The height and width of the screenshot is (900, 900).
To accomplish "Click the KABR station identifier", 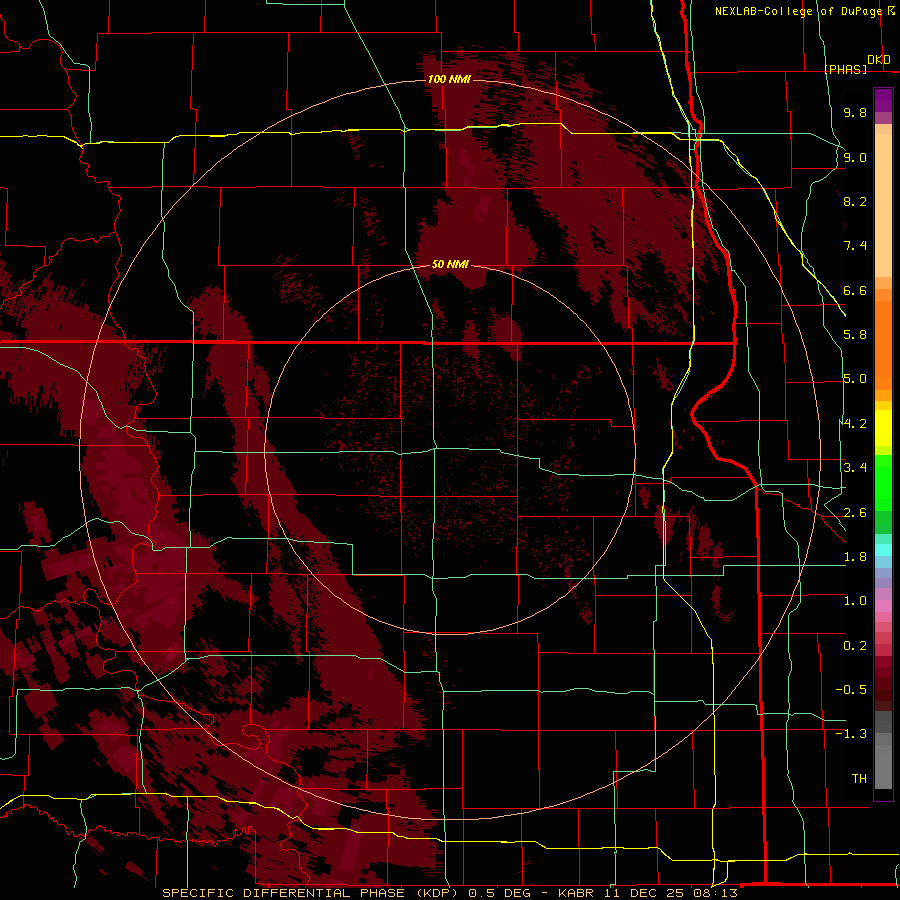I will [576, 893].
